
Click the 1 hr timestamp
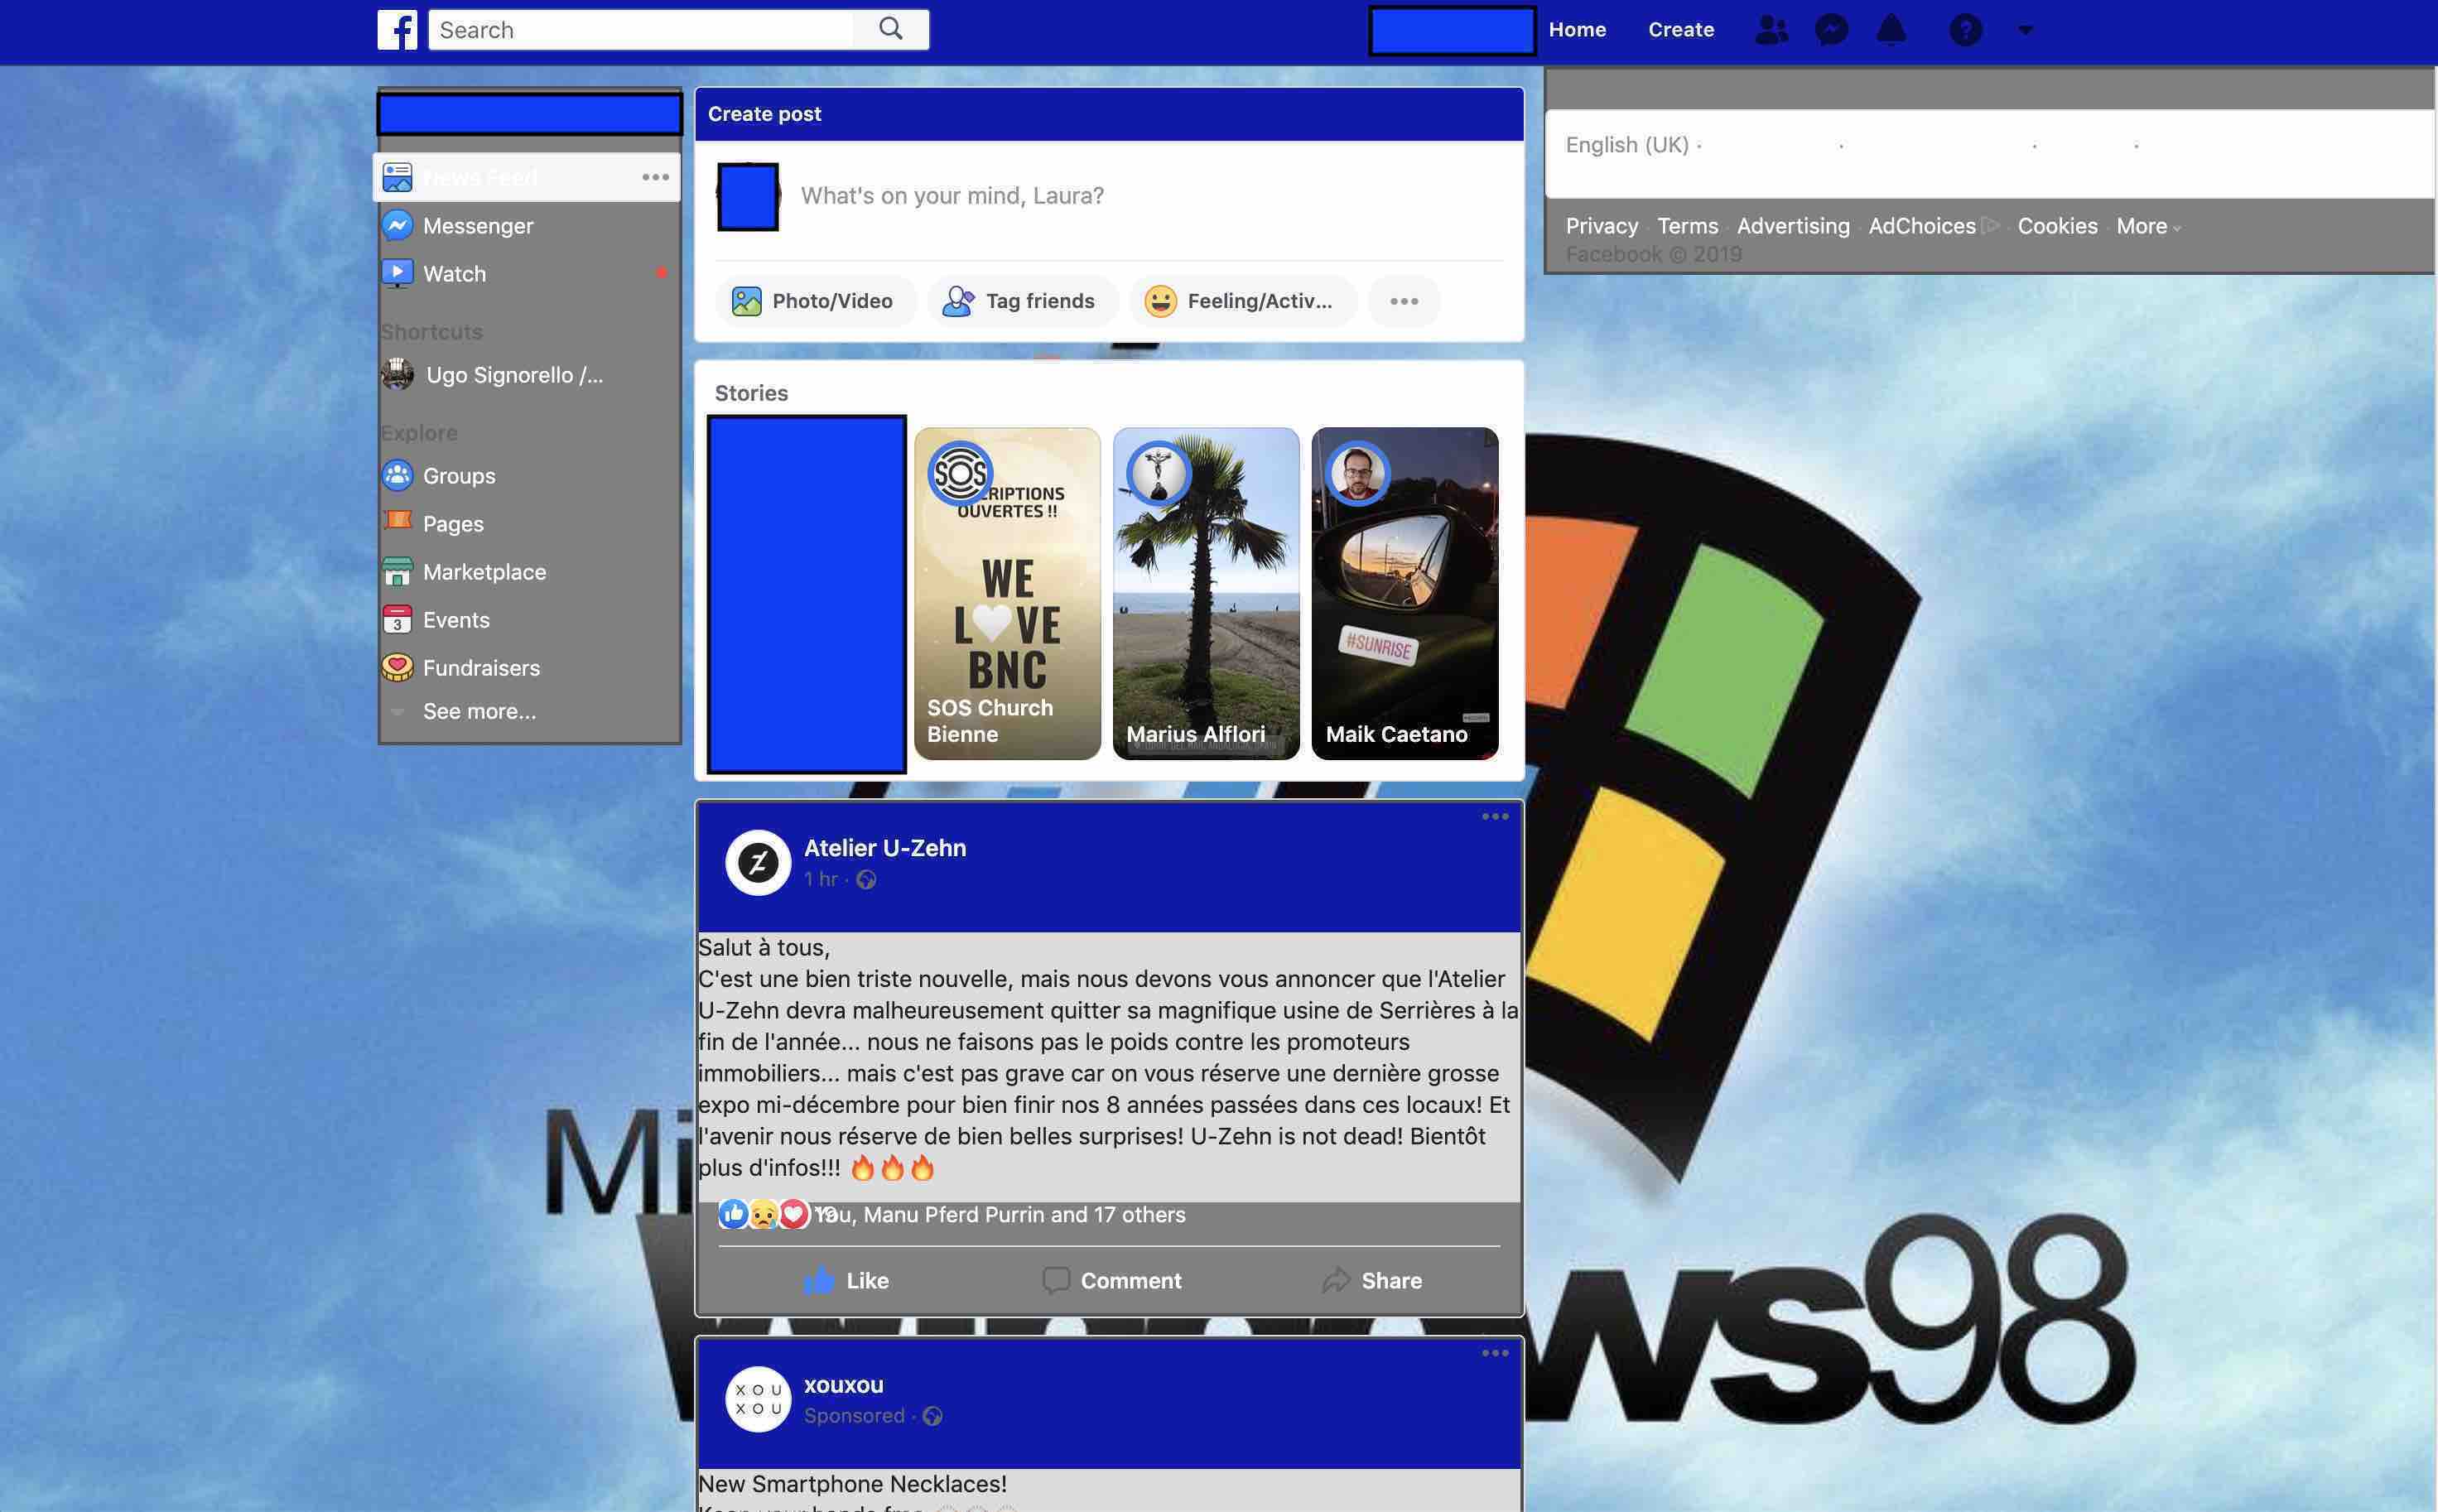coord(820,879)
